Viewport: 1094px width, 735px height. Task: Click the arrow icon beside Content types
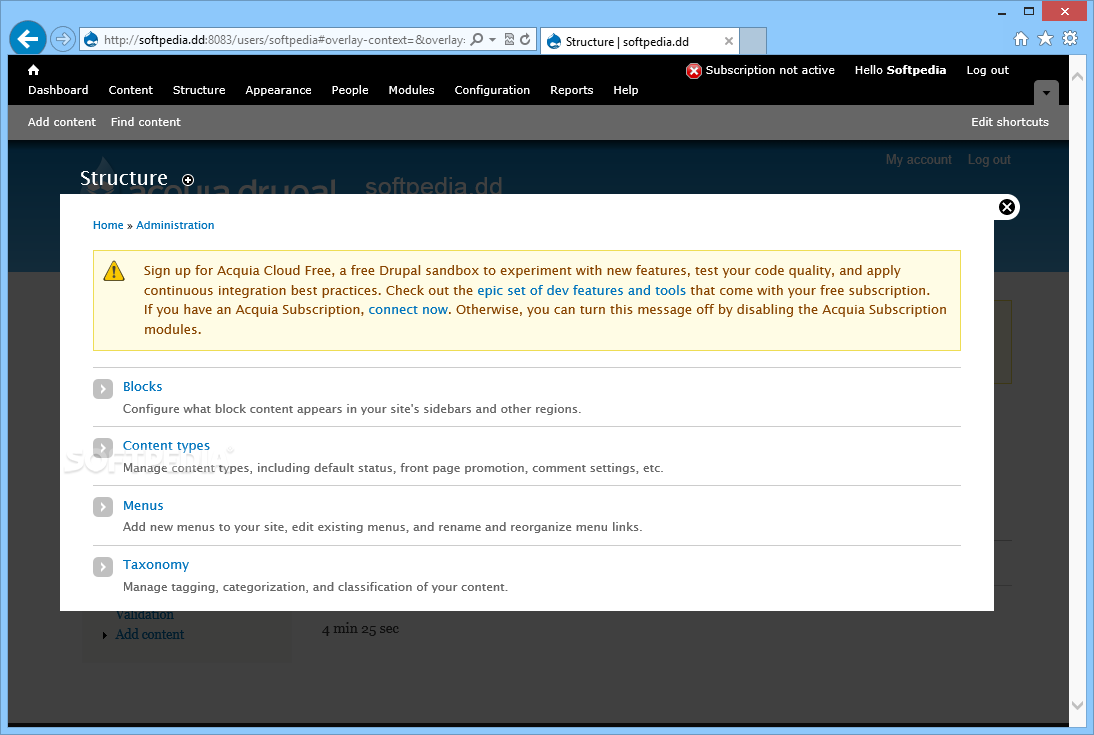[x=103, y=447]
